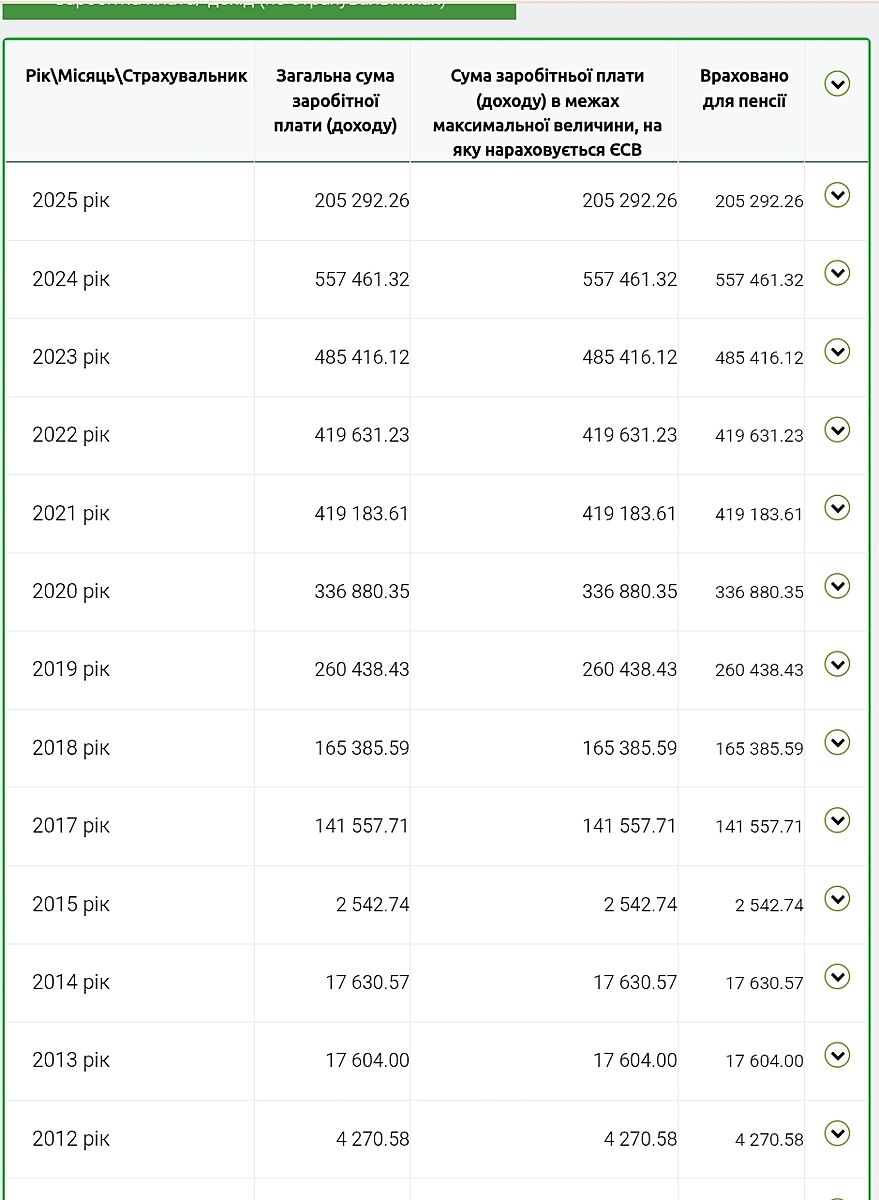This screenshot has height=1200, width=879.
Task: Select the 2024 рік row label
Action: click(x=71, y=279)
